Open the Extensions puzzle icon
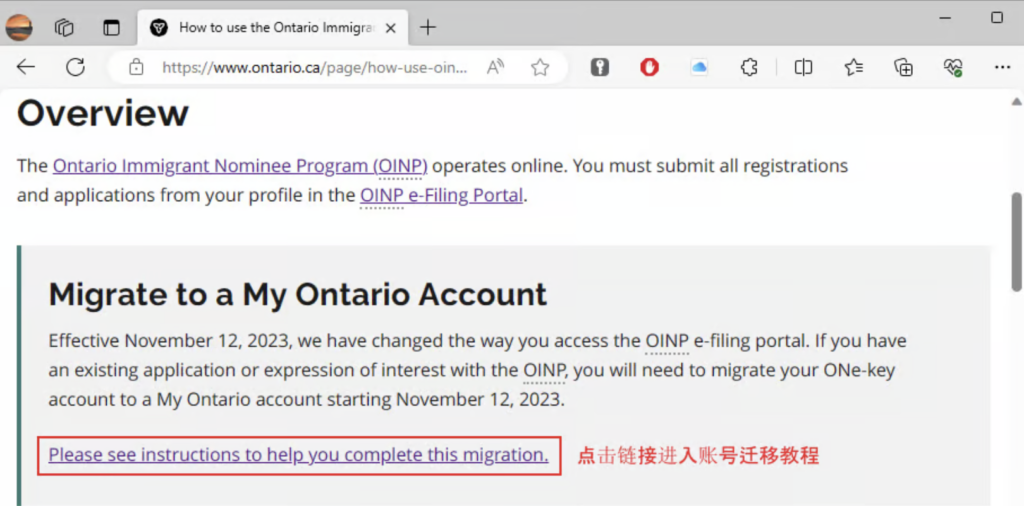1024x506 pixels. pos(749,67)
